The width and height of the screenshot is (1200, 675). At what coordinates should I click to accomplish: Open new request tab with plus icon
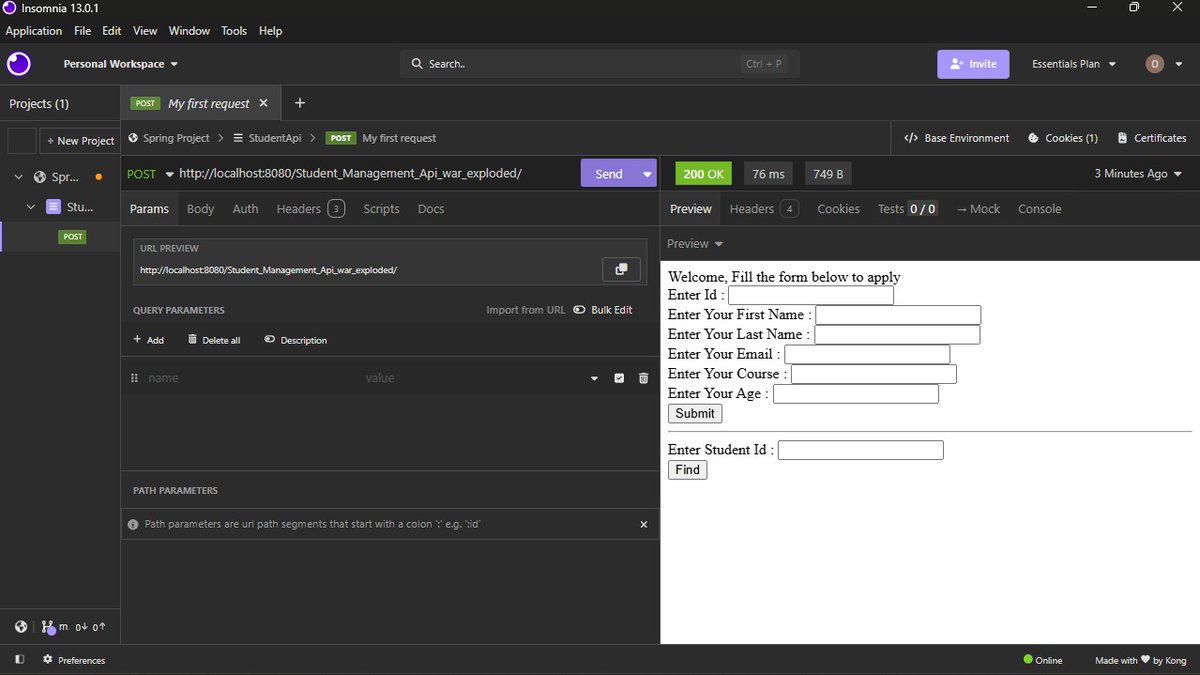(x=300, y=103)
